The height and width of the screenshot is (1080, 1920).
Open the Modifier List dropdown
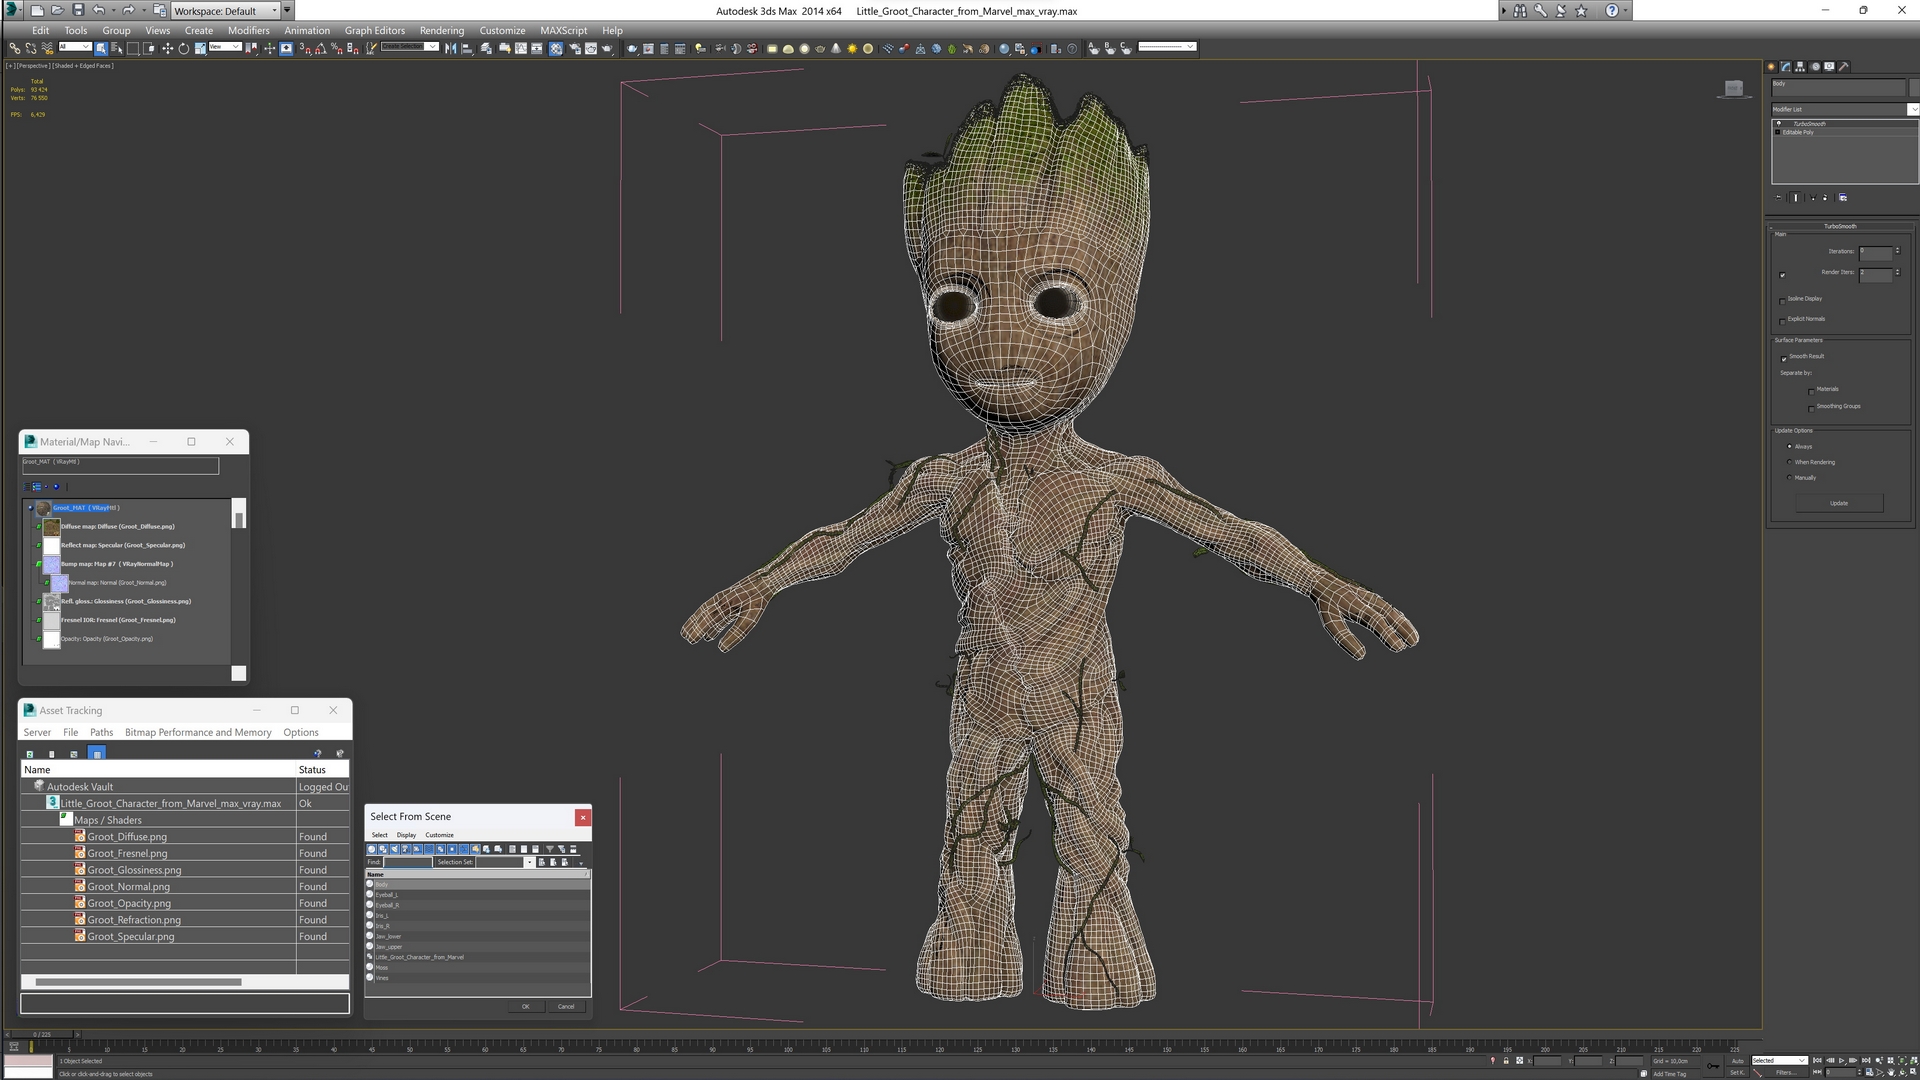[x=1844, y=109]
